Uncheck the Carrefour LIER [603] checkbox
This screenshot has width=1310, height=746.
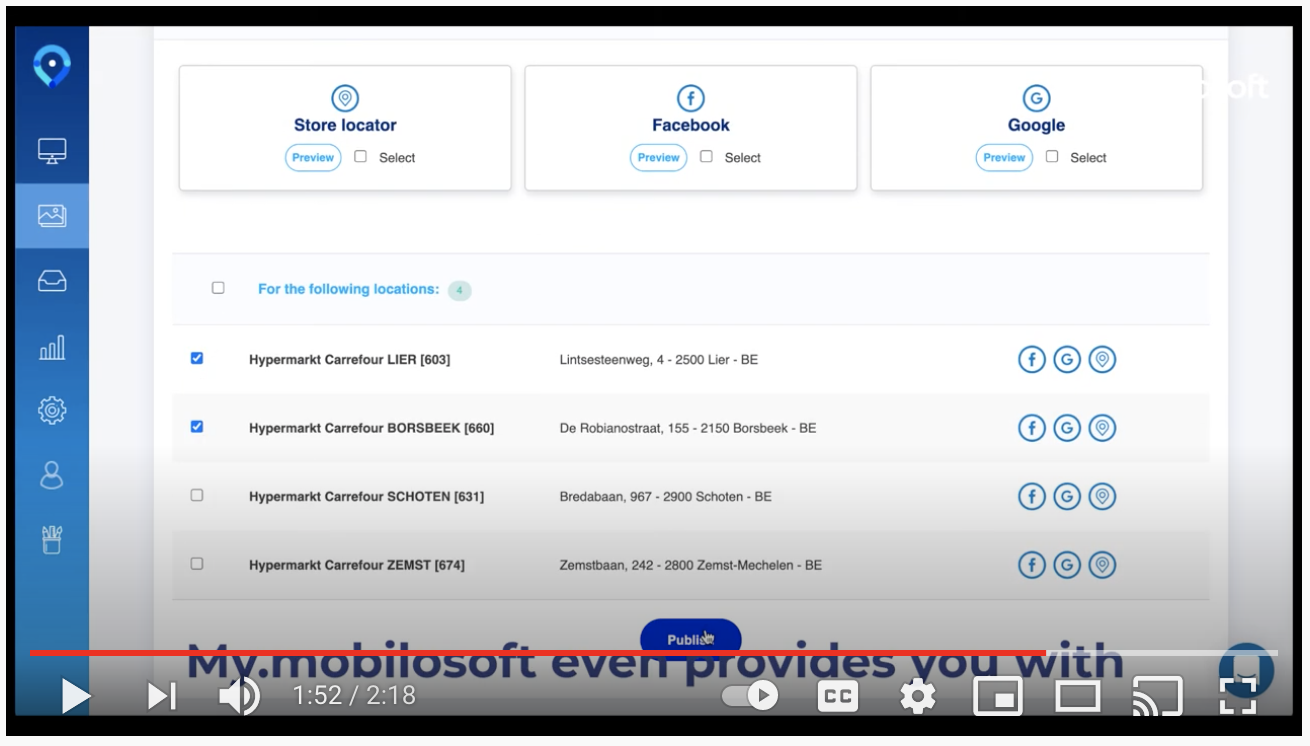click(197, 358)
